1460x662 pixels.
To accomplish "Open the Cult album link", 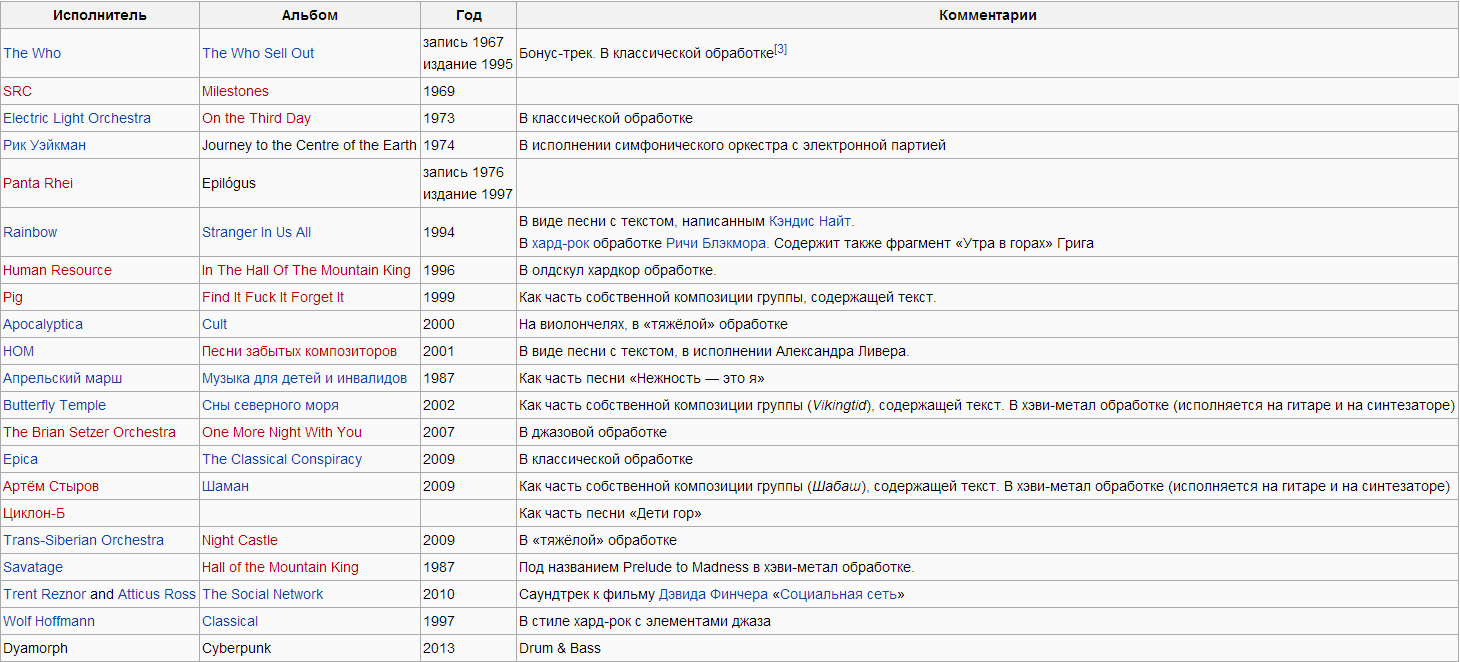I will coord(214,324).
